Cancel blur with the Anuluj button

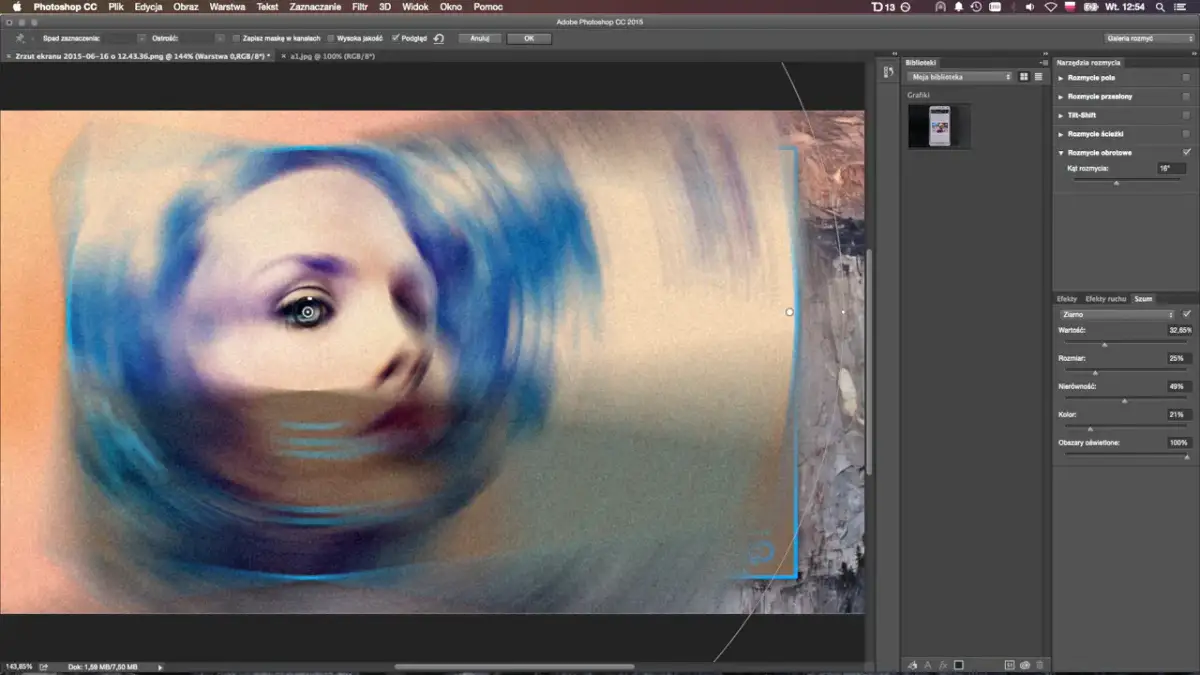(x=479, y=38)
